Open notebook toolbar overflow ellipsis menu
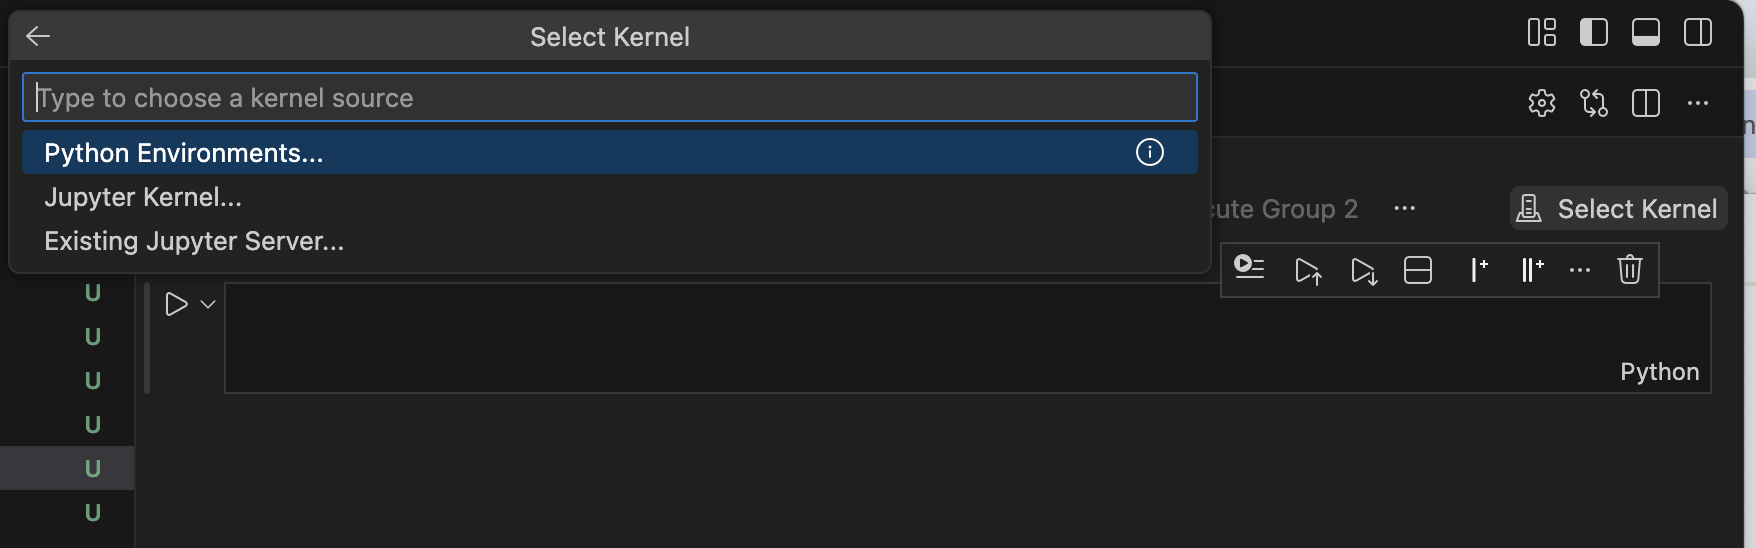1756x548 pixels. pyautogui.click(x=1404, y=208)
